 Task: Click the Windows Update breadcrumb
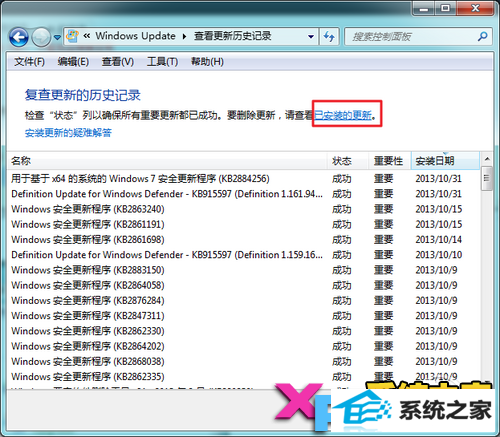(135, 36)
